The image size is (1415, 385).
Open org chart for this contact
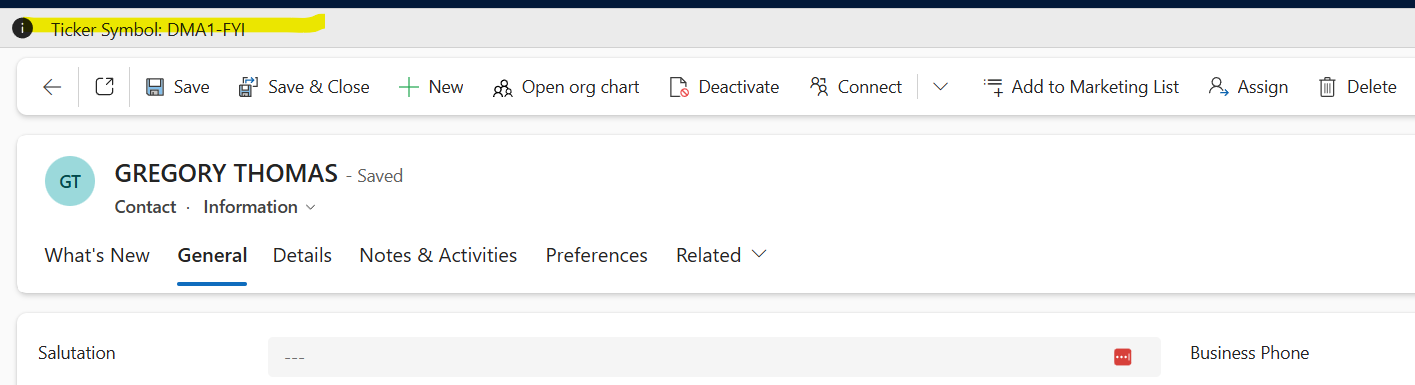point(566,87)
